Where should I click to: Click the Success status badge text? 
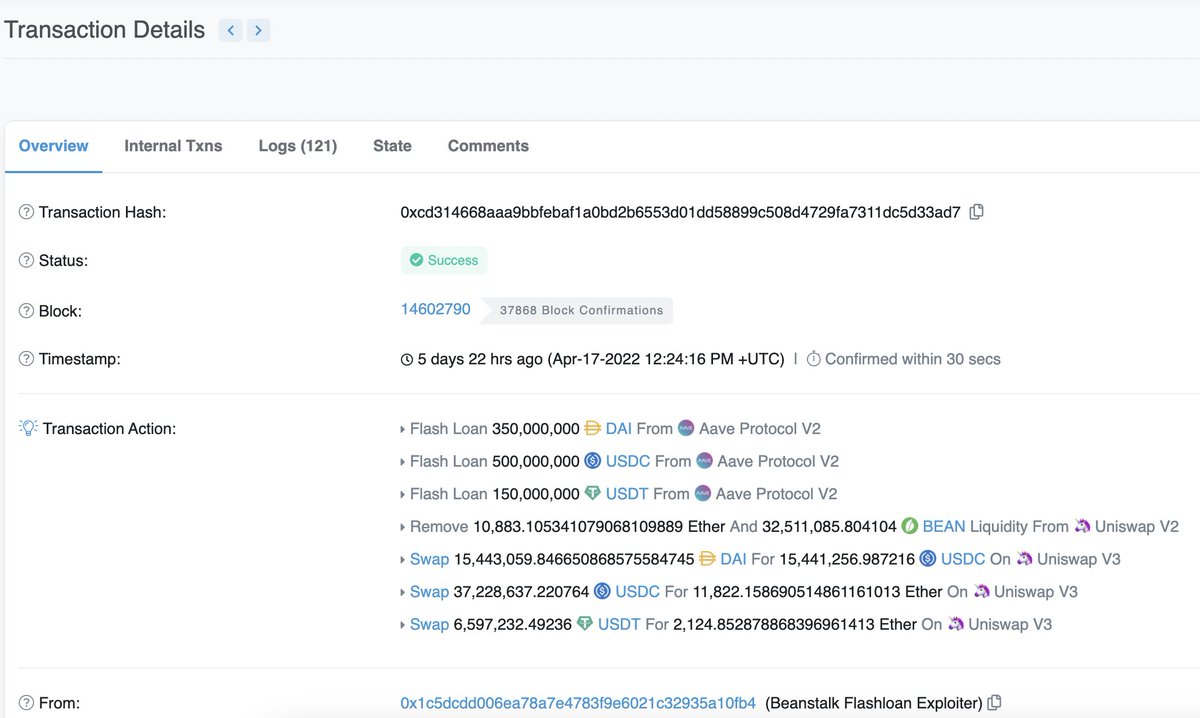(x=453, y=260)
